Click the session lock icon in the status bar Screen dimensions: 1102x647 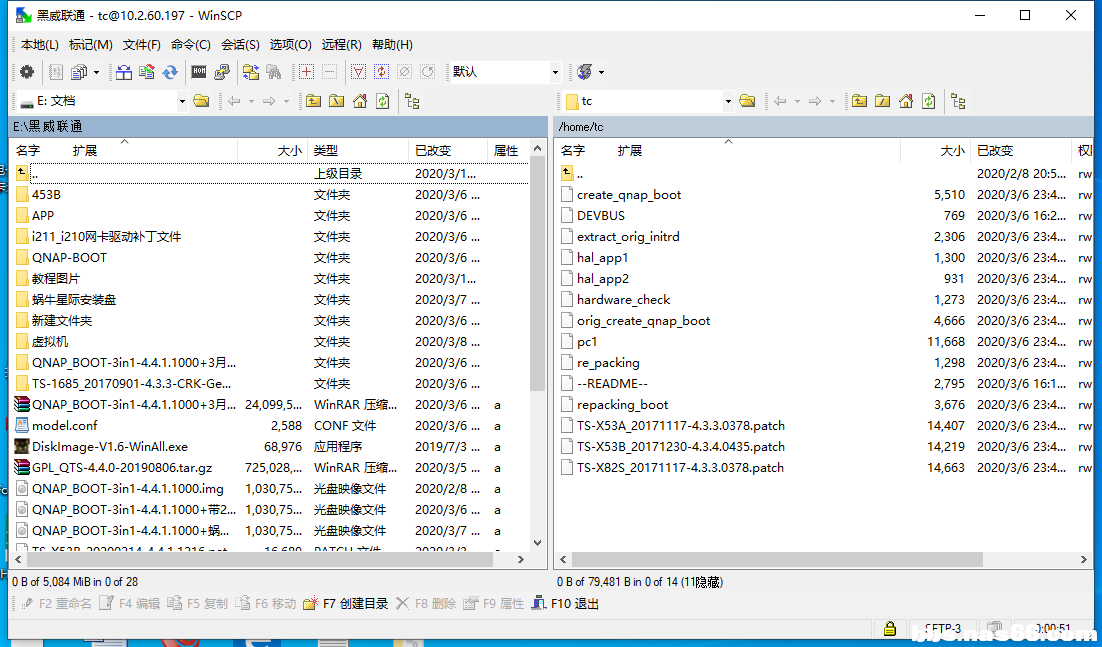point(889,628)
